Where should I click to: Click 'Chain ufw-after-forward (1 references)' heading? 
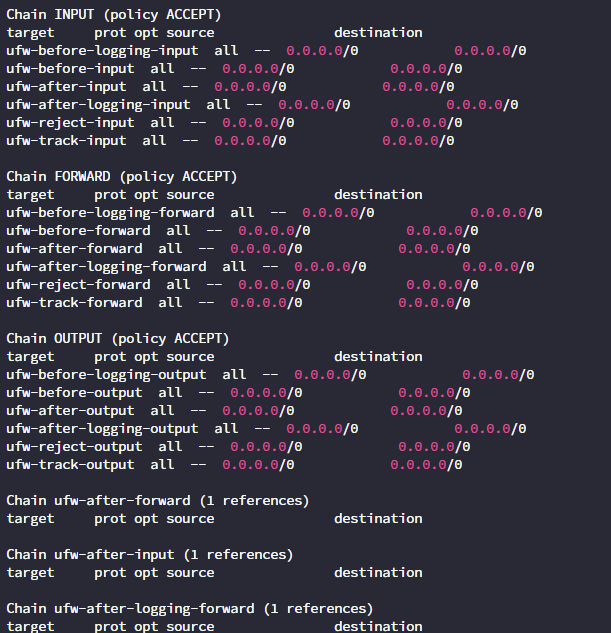pos(158,501)
